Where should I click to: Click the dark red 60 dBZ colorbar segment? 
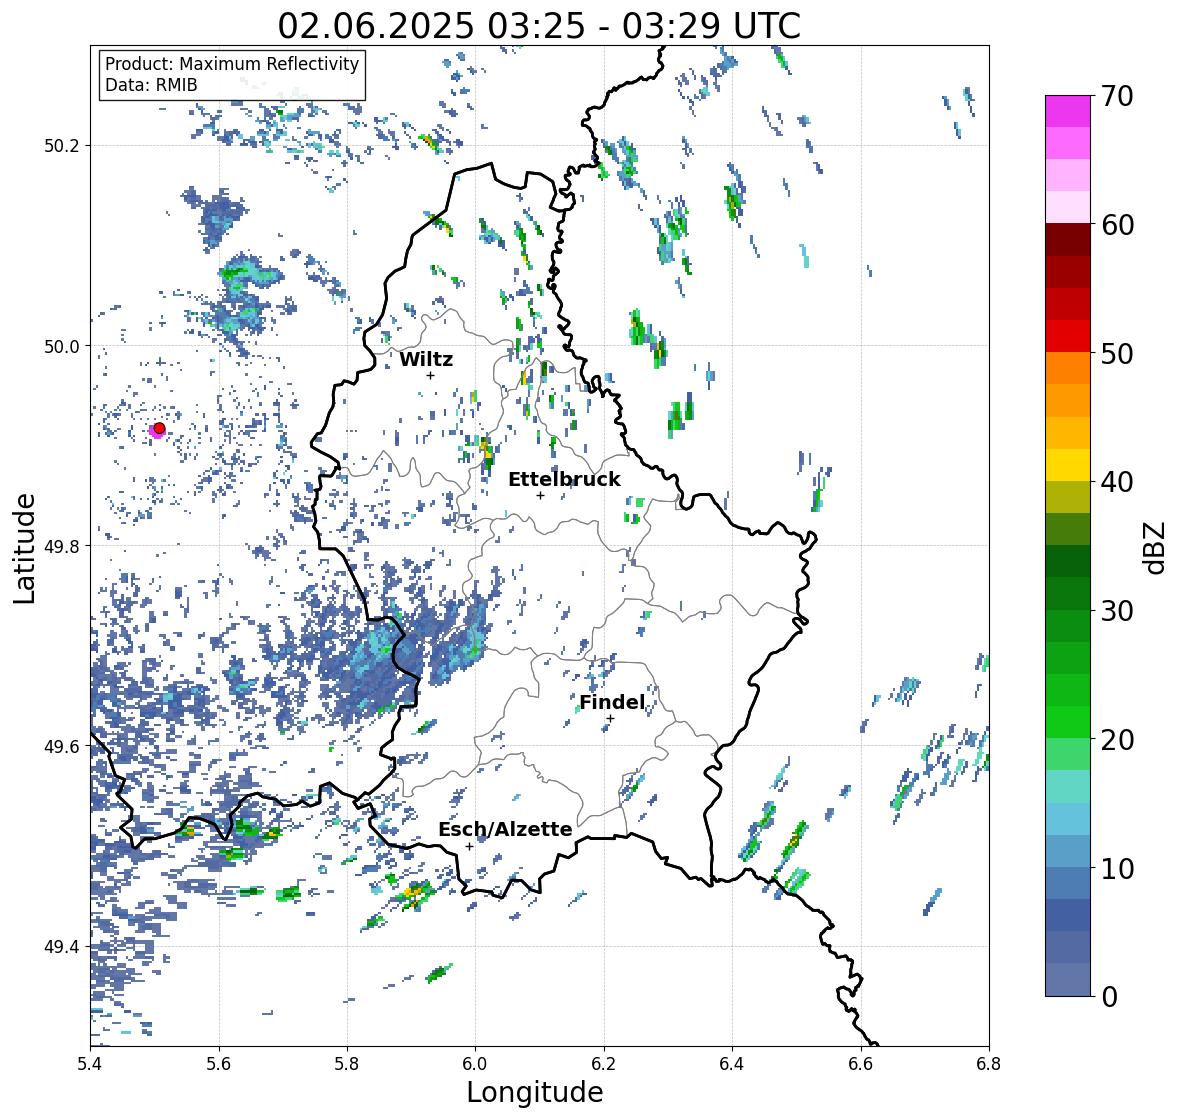(x=1068, y=240)
